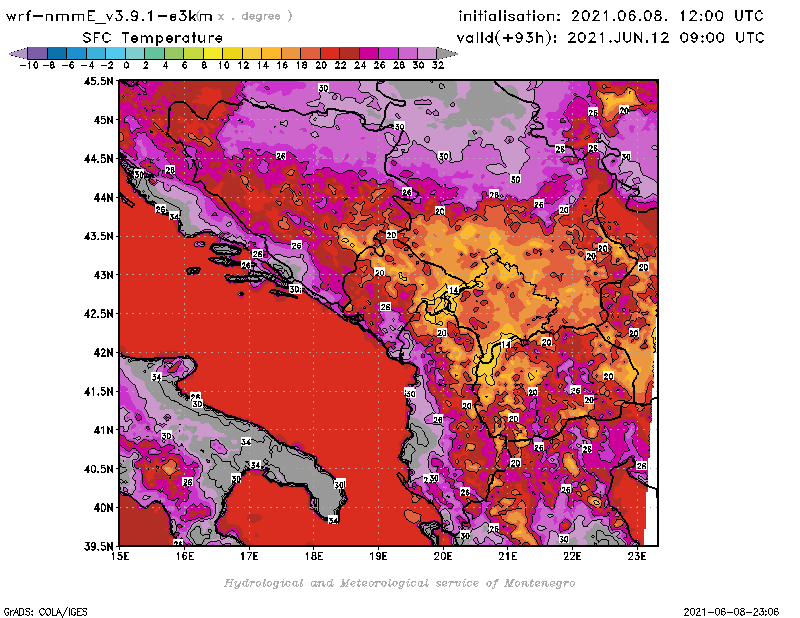Viewport: 800px width, 618px height.
Task: Click the 41.5N latitude label
Action: click(98, 391)
